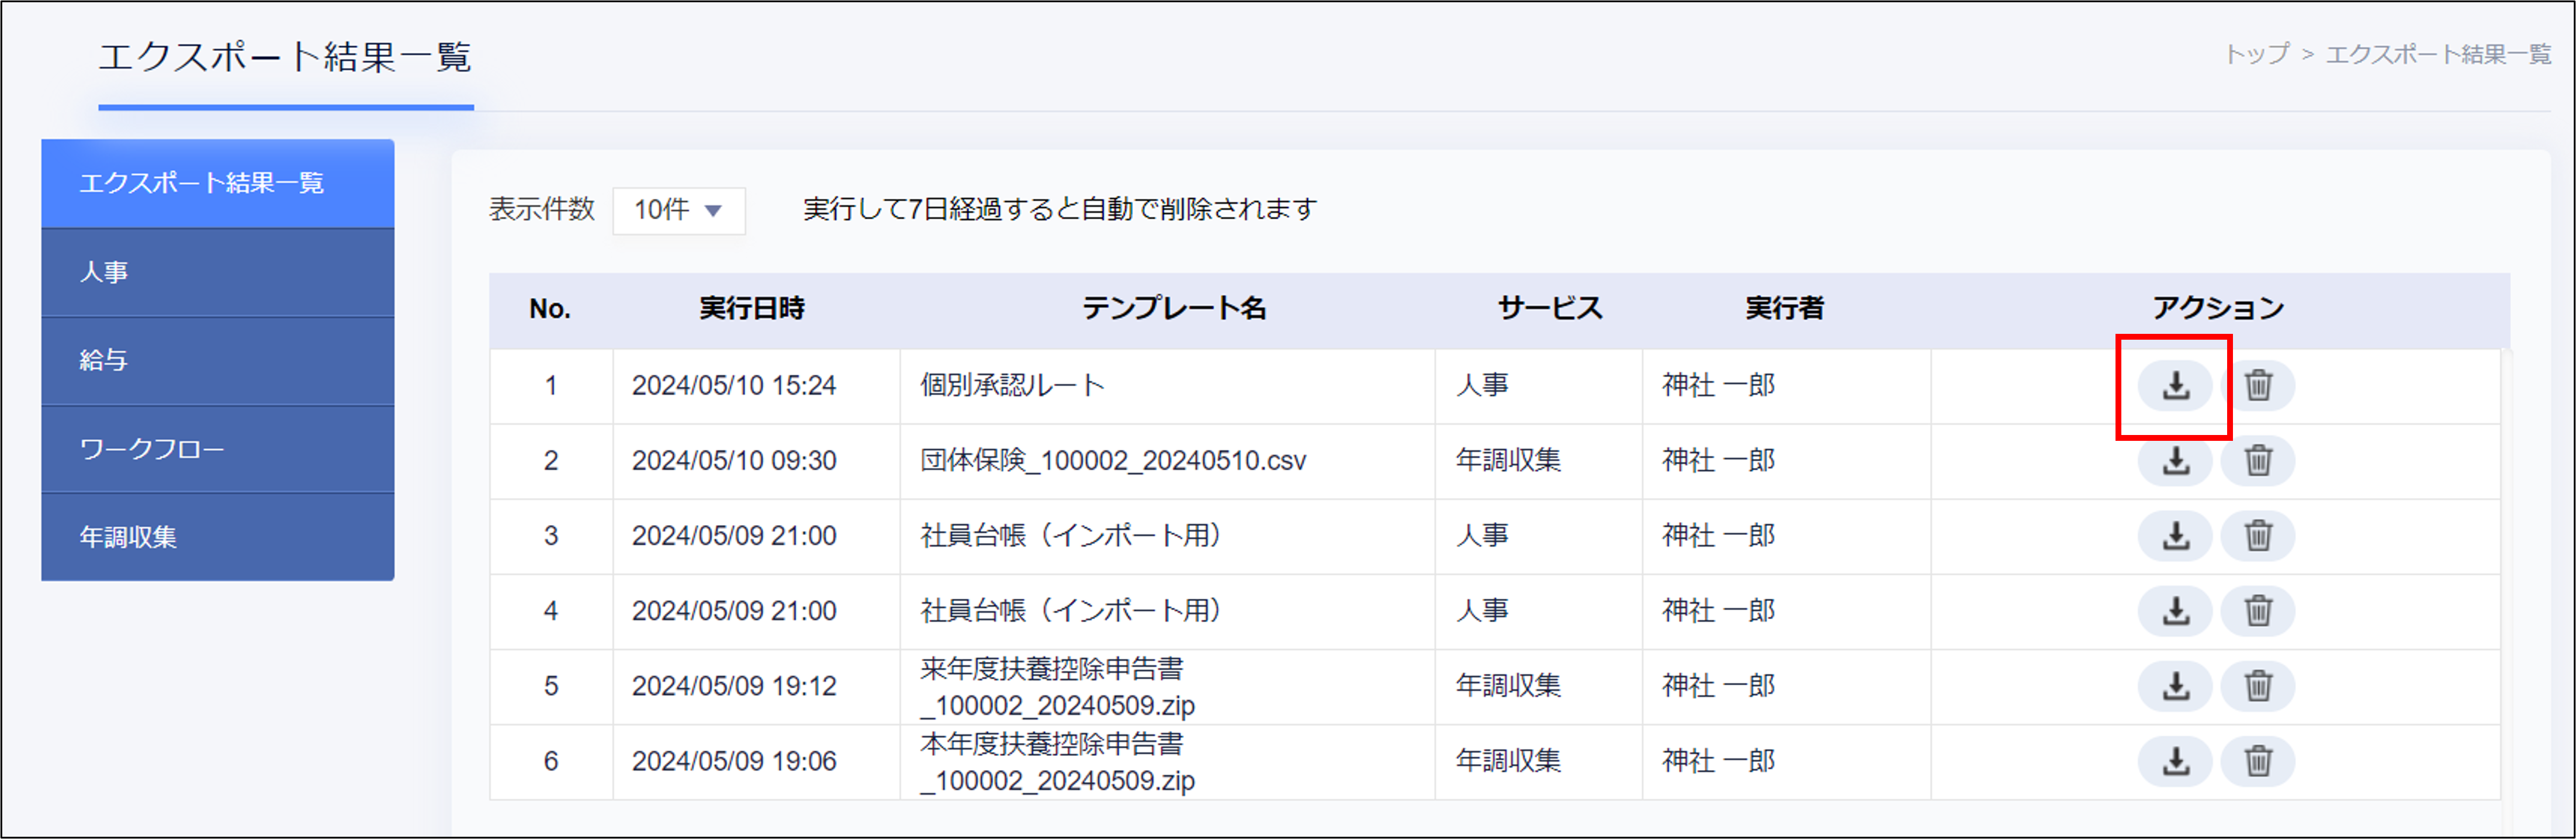Delete the row 4 社員台帳 export

[2257, 611]
